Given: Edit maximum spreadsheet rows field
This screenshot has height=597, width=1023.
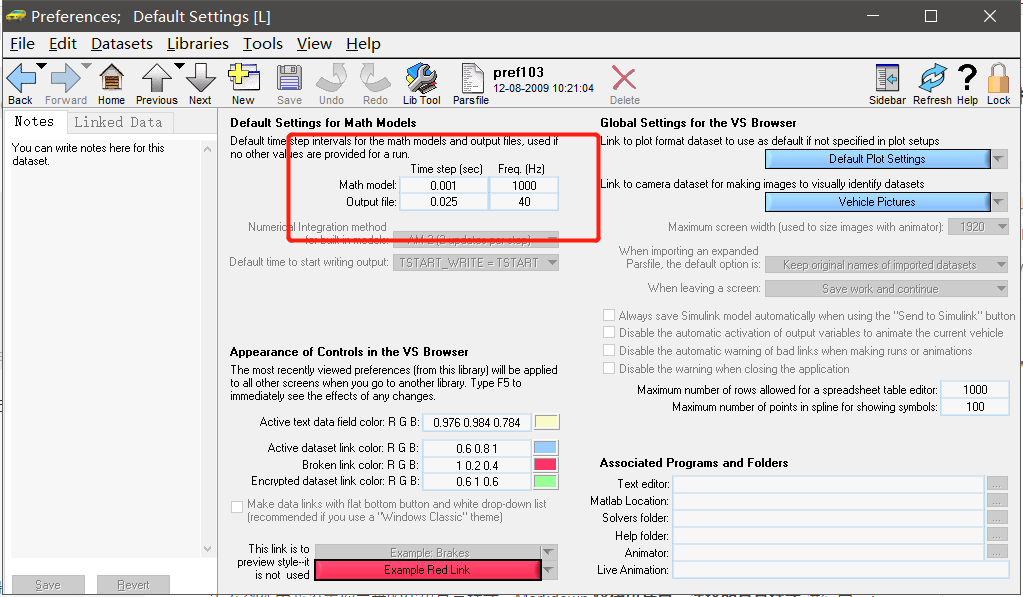Looking at the screenshot, I should coord(975,390).
